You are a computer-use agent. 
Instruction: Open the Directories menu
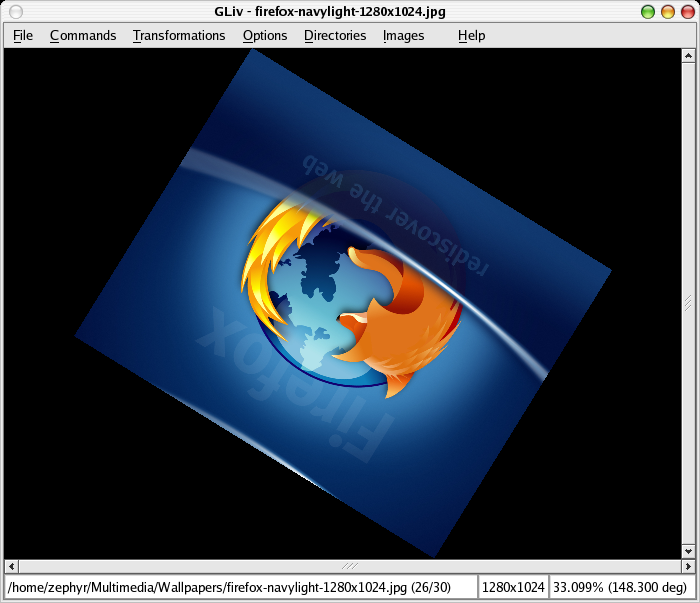tap(335, 35)
